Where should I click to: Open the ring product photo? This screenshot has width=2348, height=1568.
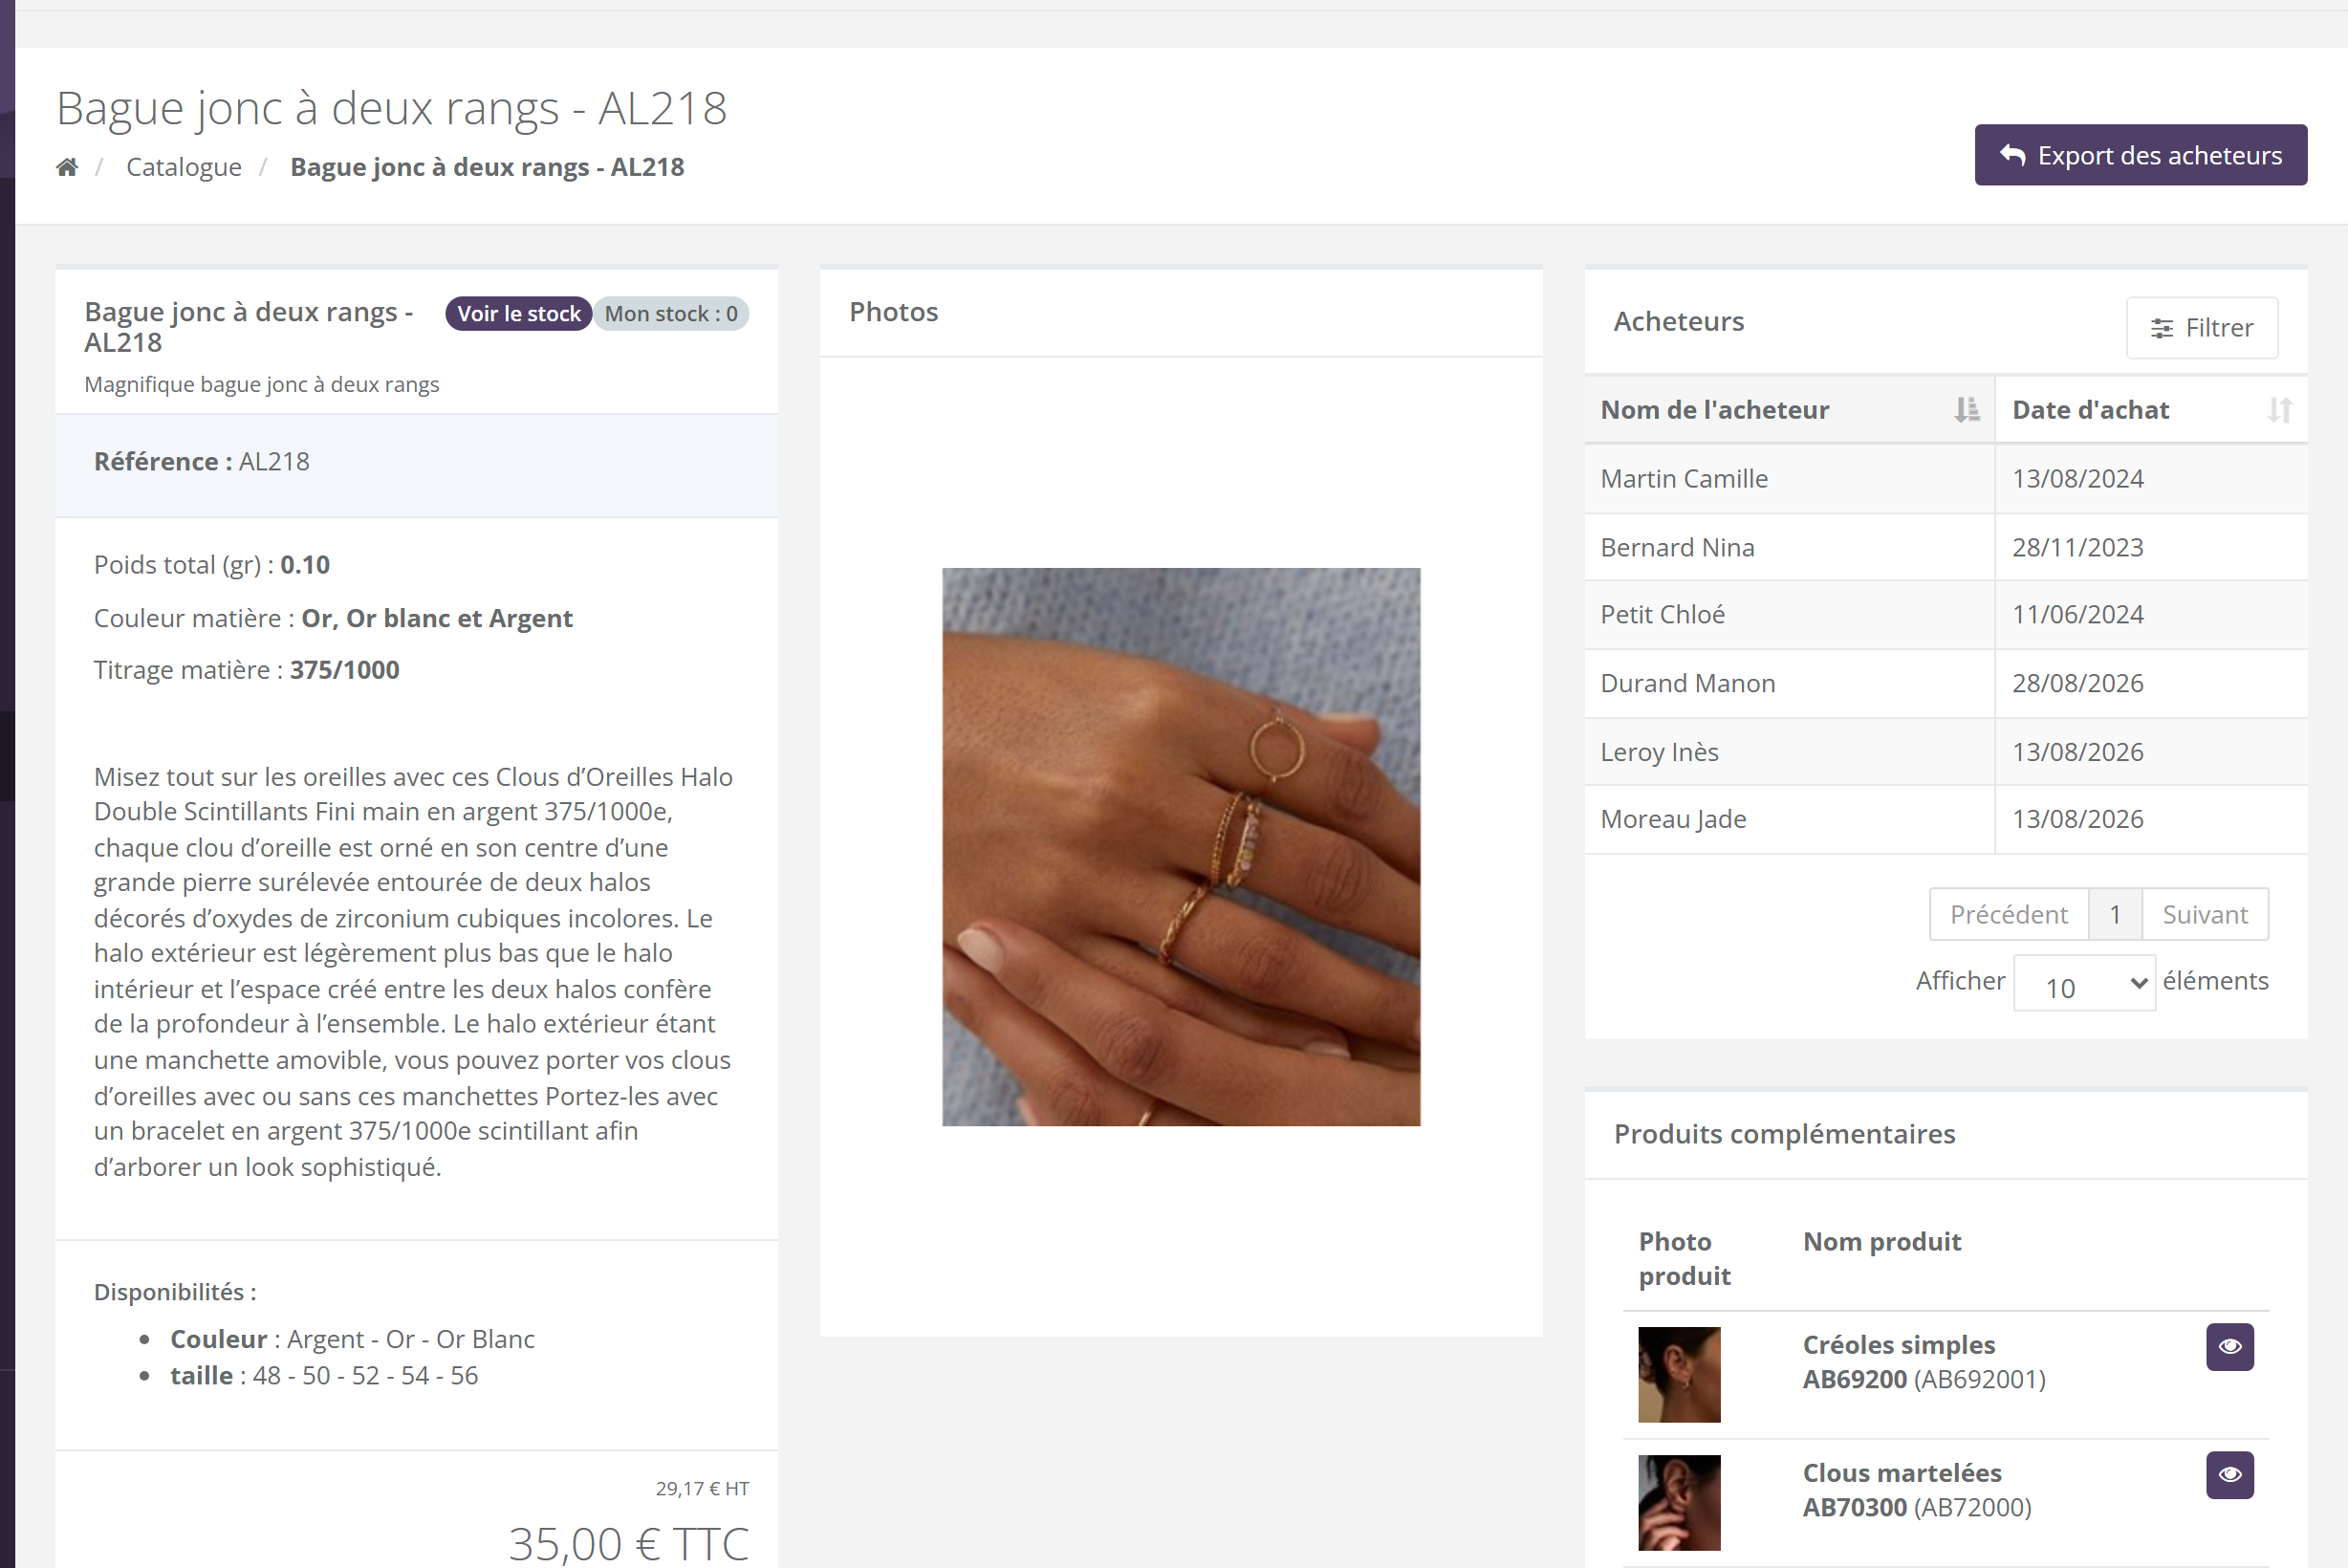coord(1180,847)
